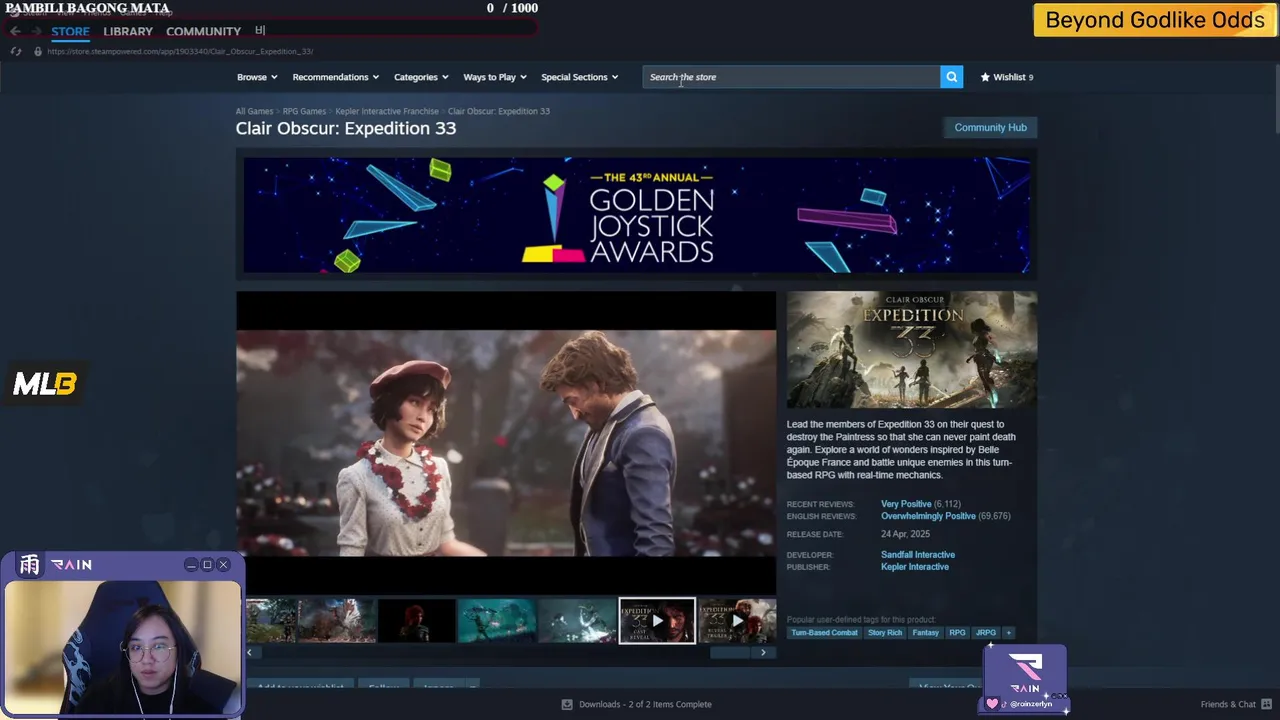Click the @rainzerlyn handle text

pyautogui.click(x=1031, y=704)
